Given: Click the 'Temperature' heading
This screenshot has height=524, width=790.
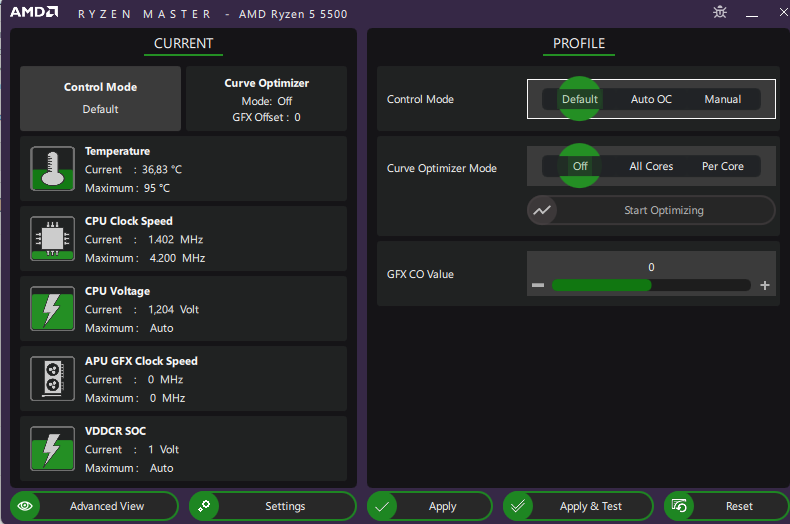Looking at the screenshot, I should (117, 151).
